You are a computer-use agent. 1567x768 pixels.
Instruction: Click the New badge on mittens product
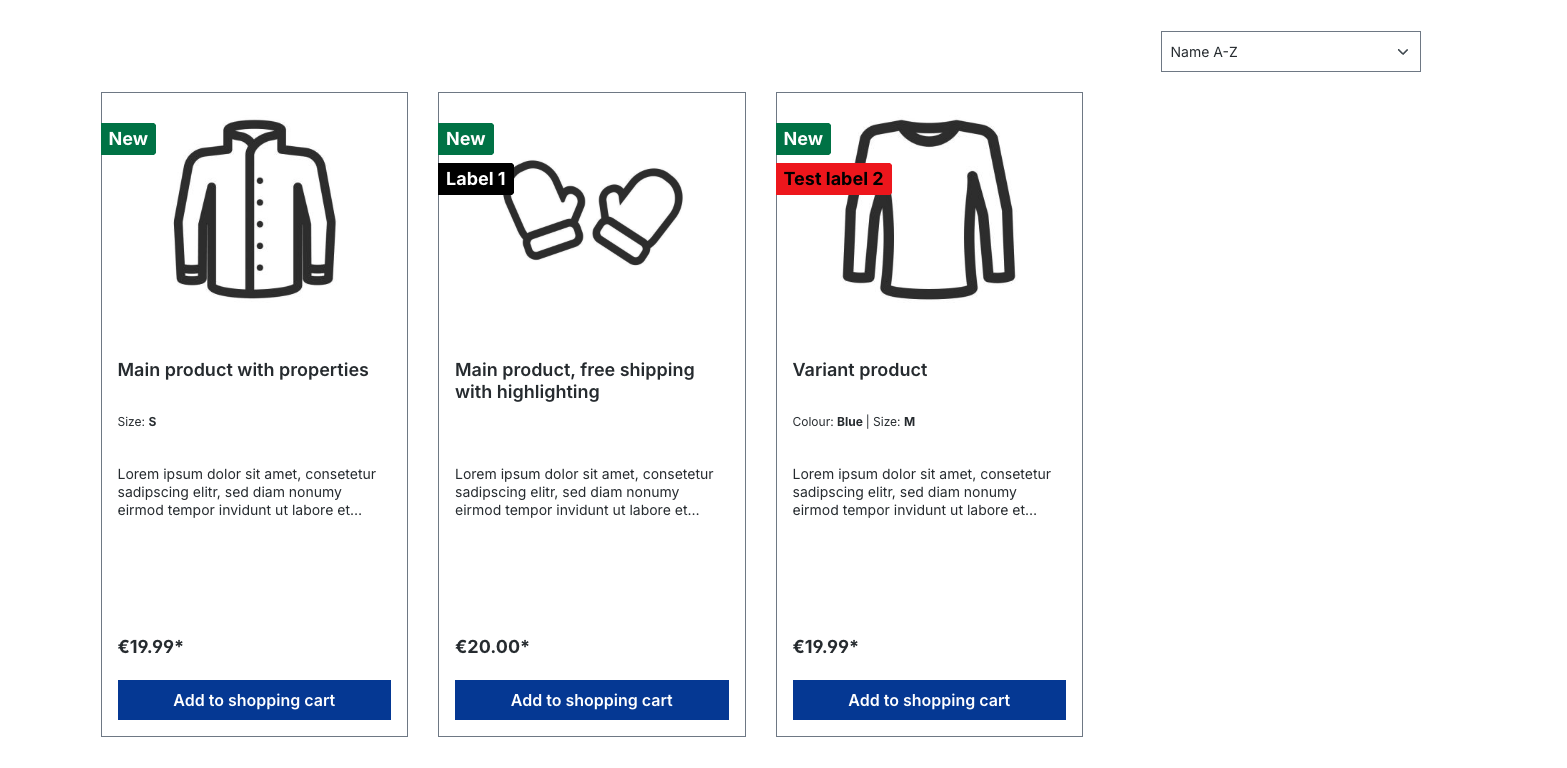click(x=466, y=139)
